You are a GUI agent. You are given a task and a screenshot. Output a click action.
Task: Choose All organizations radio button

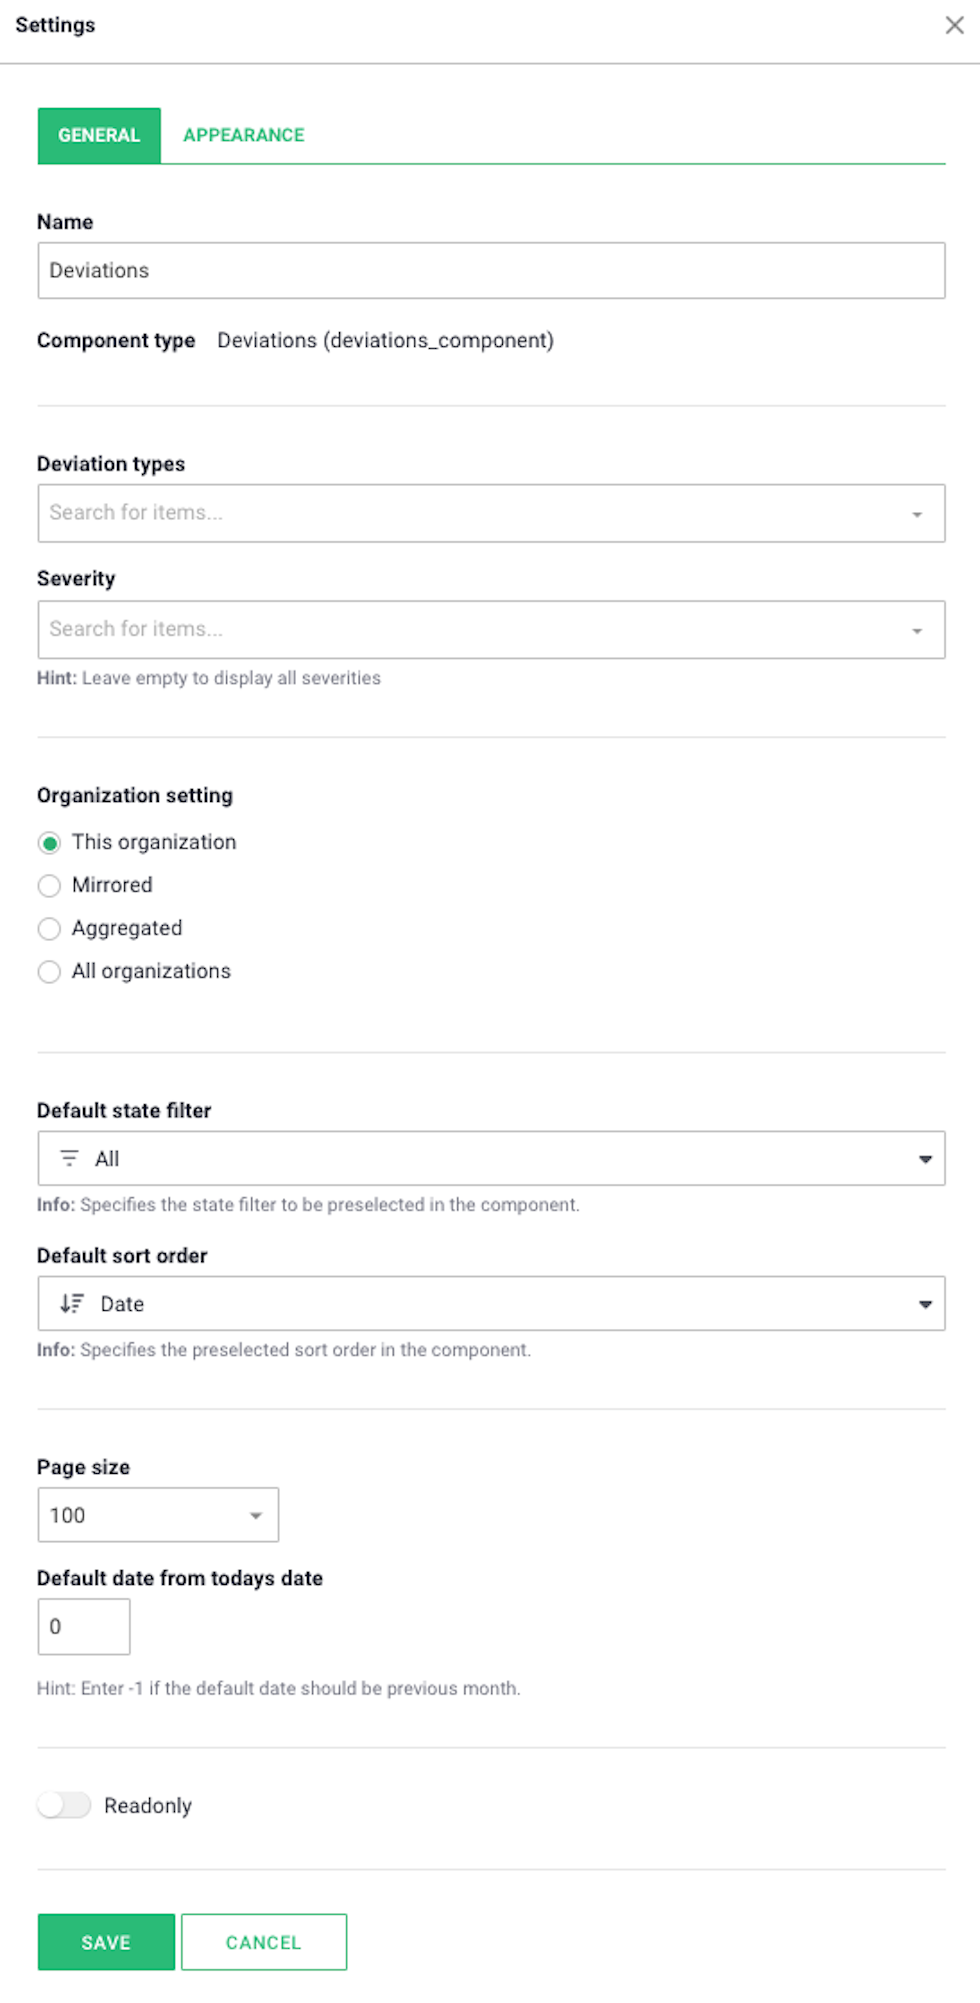[49, 972]
